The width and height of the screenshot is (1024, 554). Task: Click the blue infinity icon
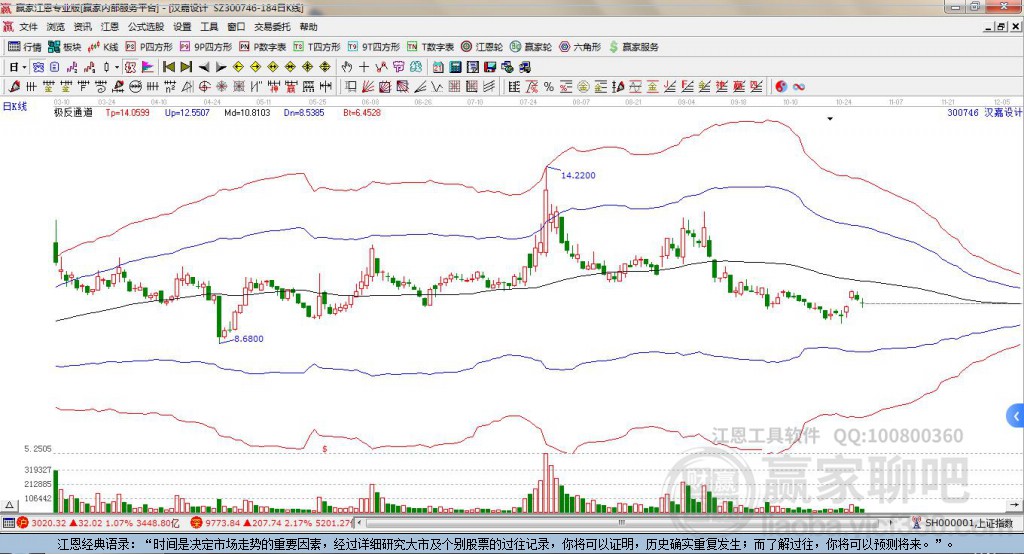coord(798,86)
